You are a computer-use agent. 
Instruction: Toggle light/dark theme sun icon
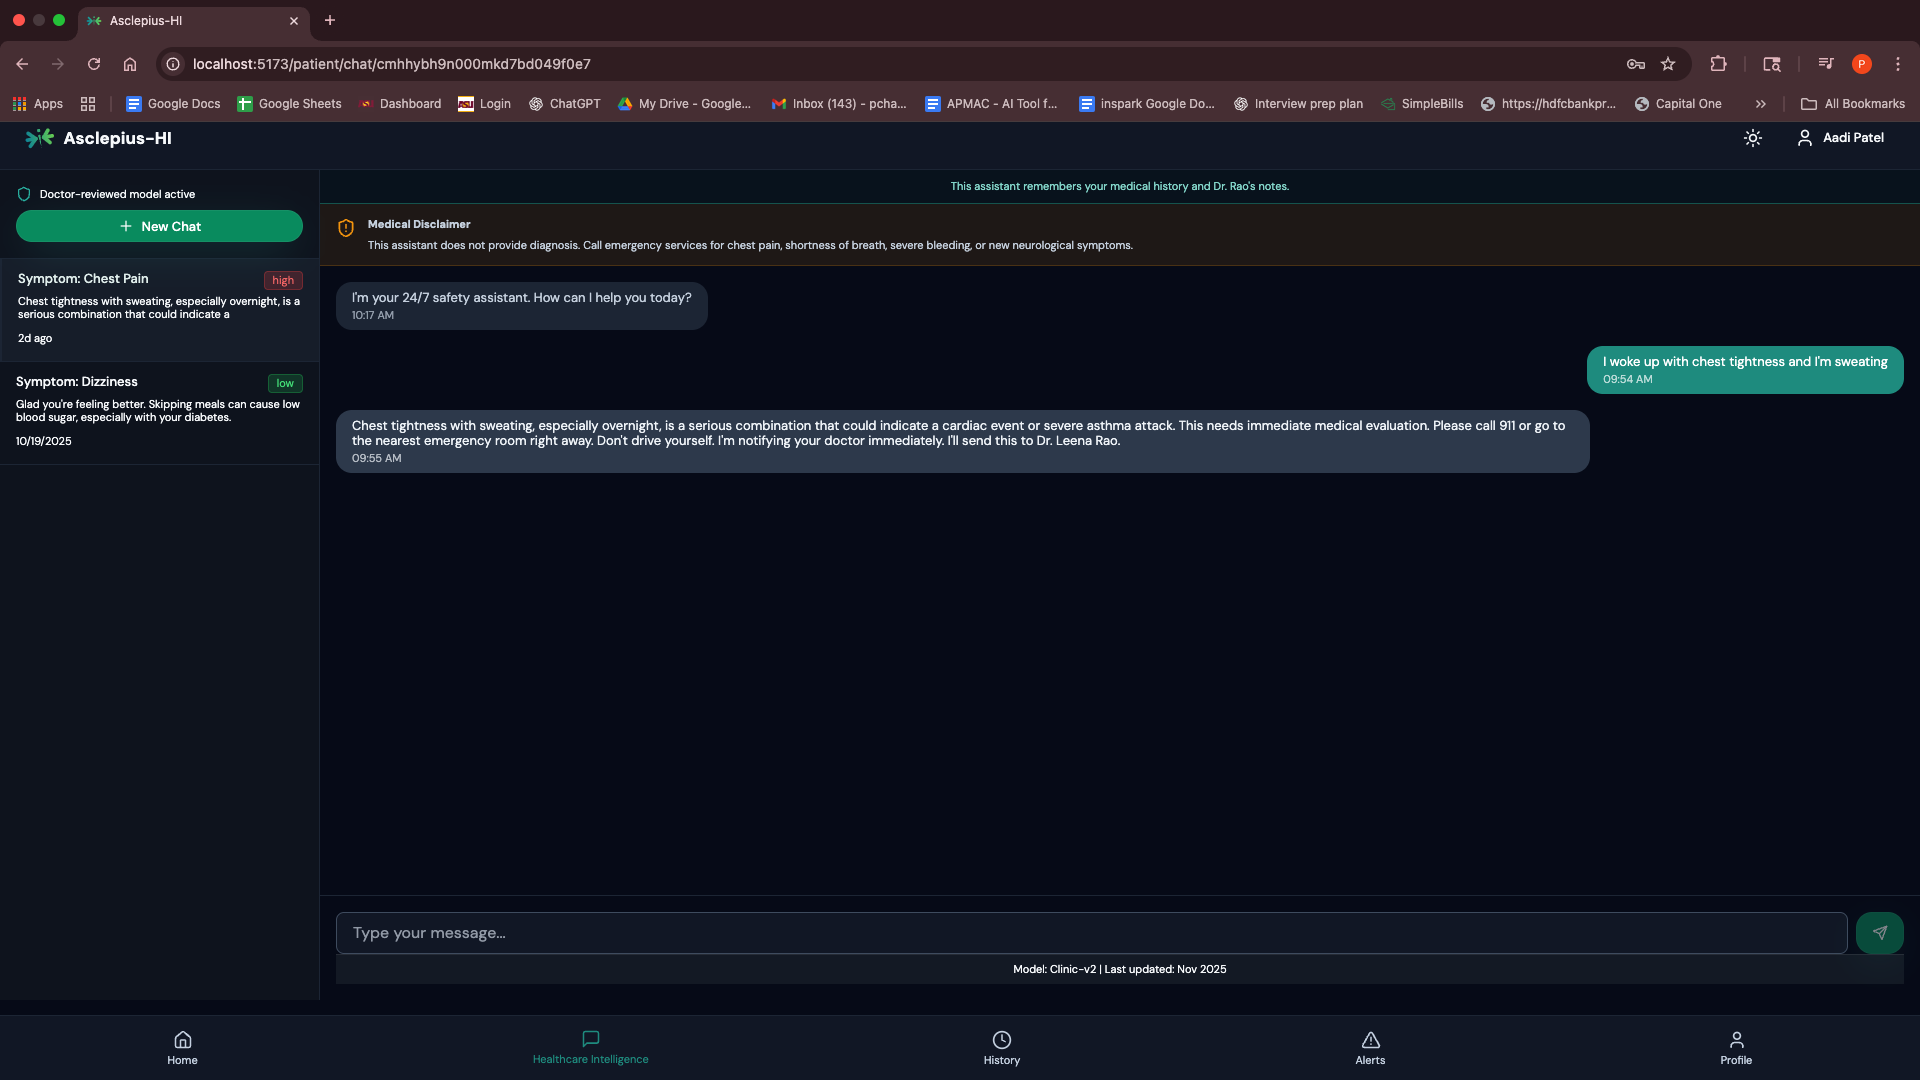pyautogui.click(x=1752, y=138)
